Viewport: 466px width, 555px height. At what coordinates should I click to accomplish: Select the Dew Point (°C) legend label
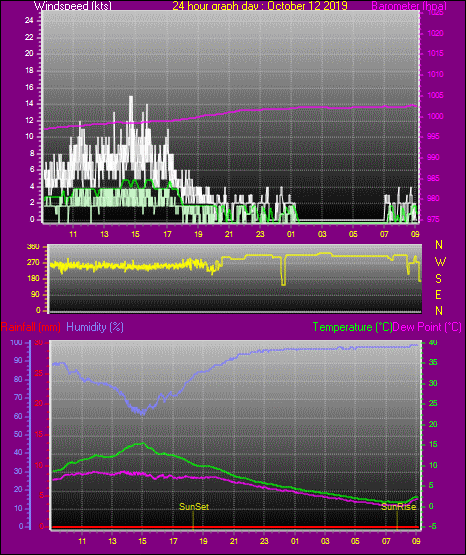[427, 327]
